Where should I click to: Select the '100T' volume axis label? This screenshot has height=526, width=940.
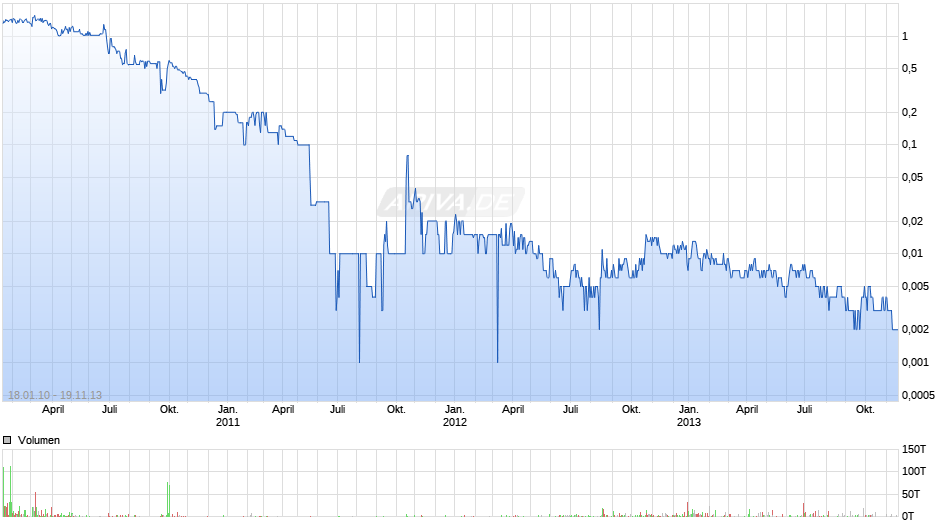click(914, 471)
